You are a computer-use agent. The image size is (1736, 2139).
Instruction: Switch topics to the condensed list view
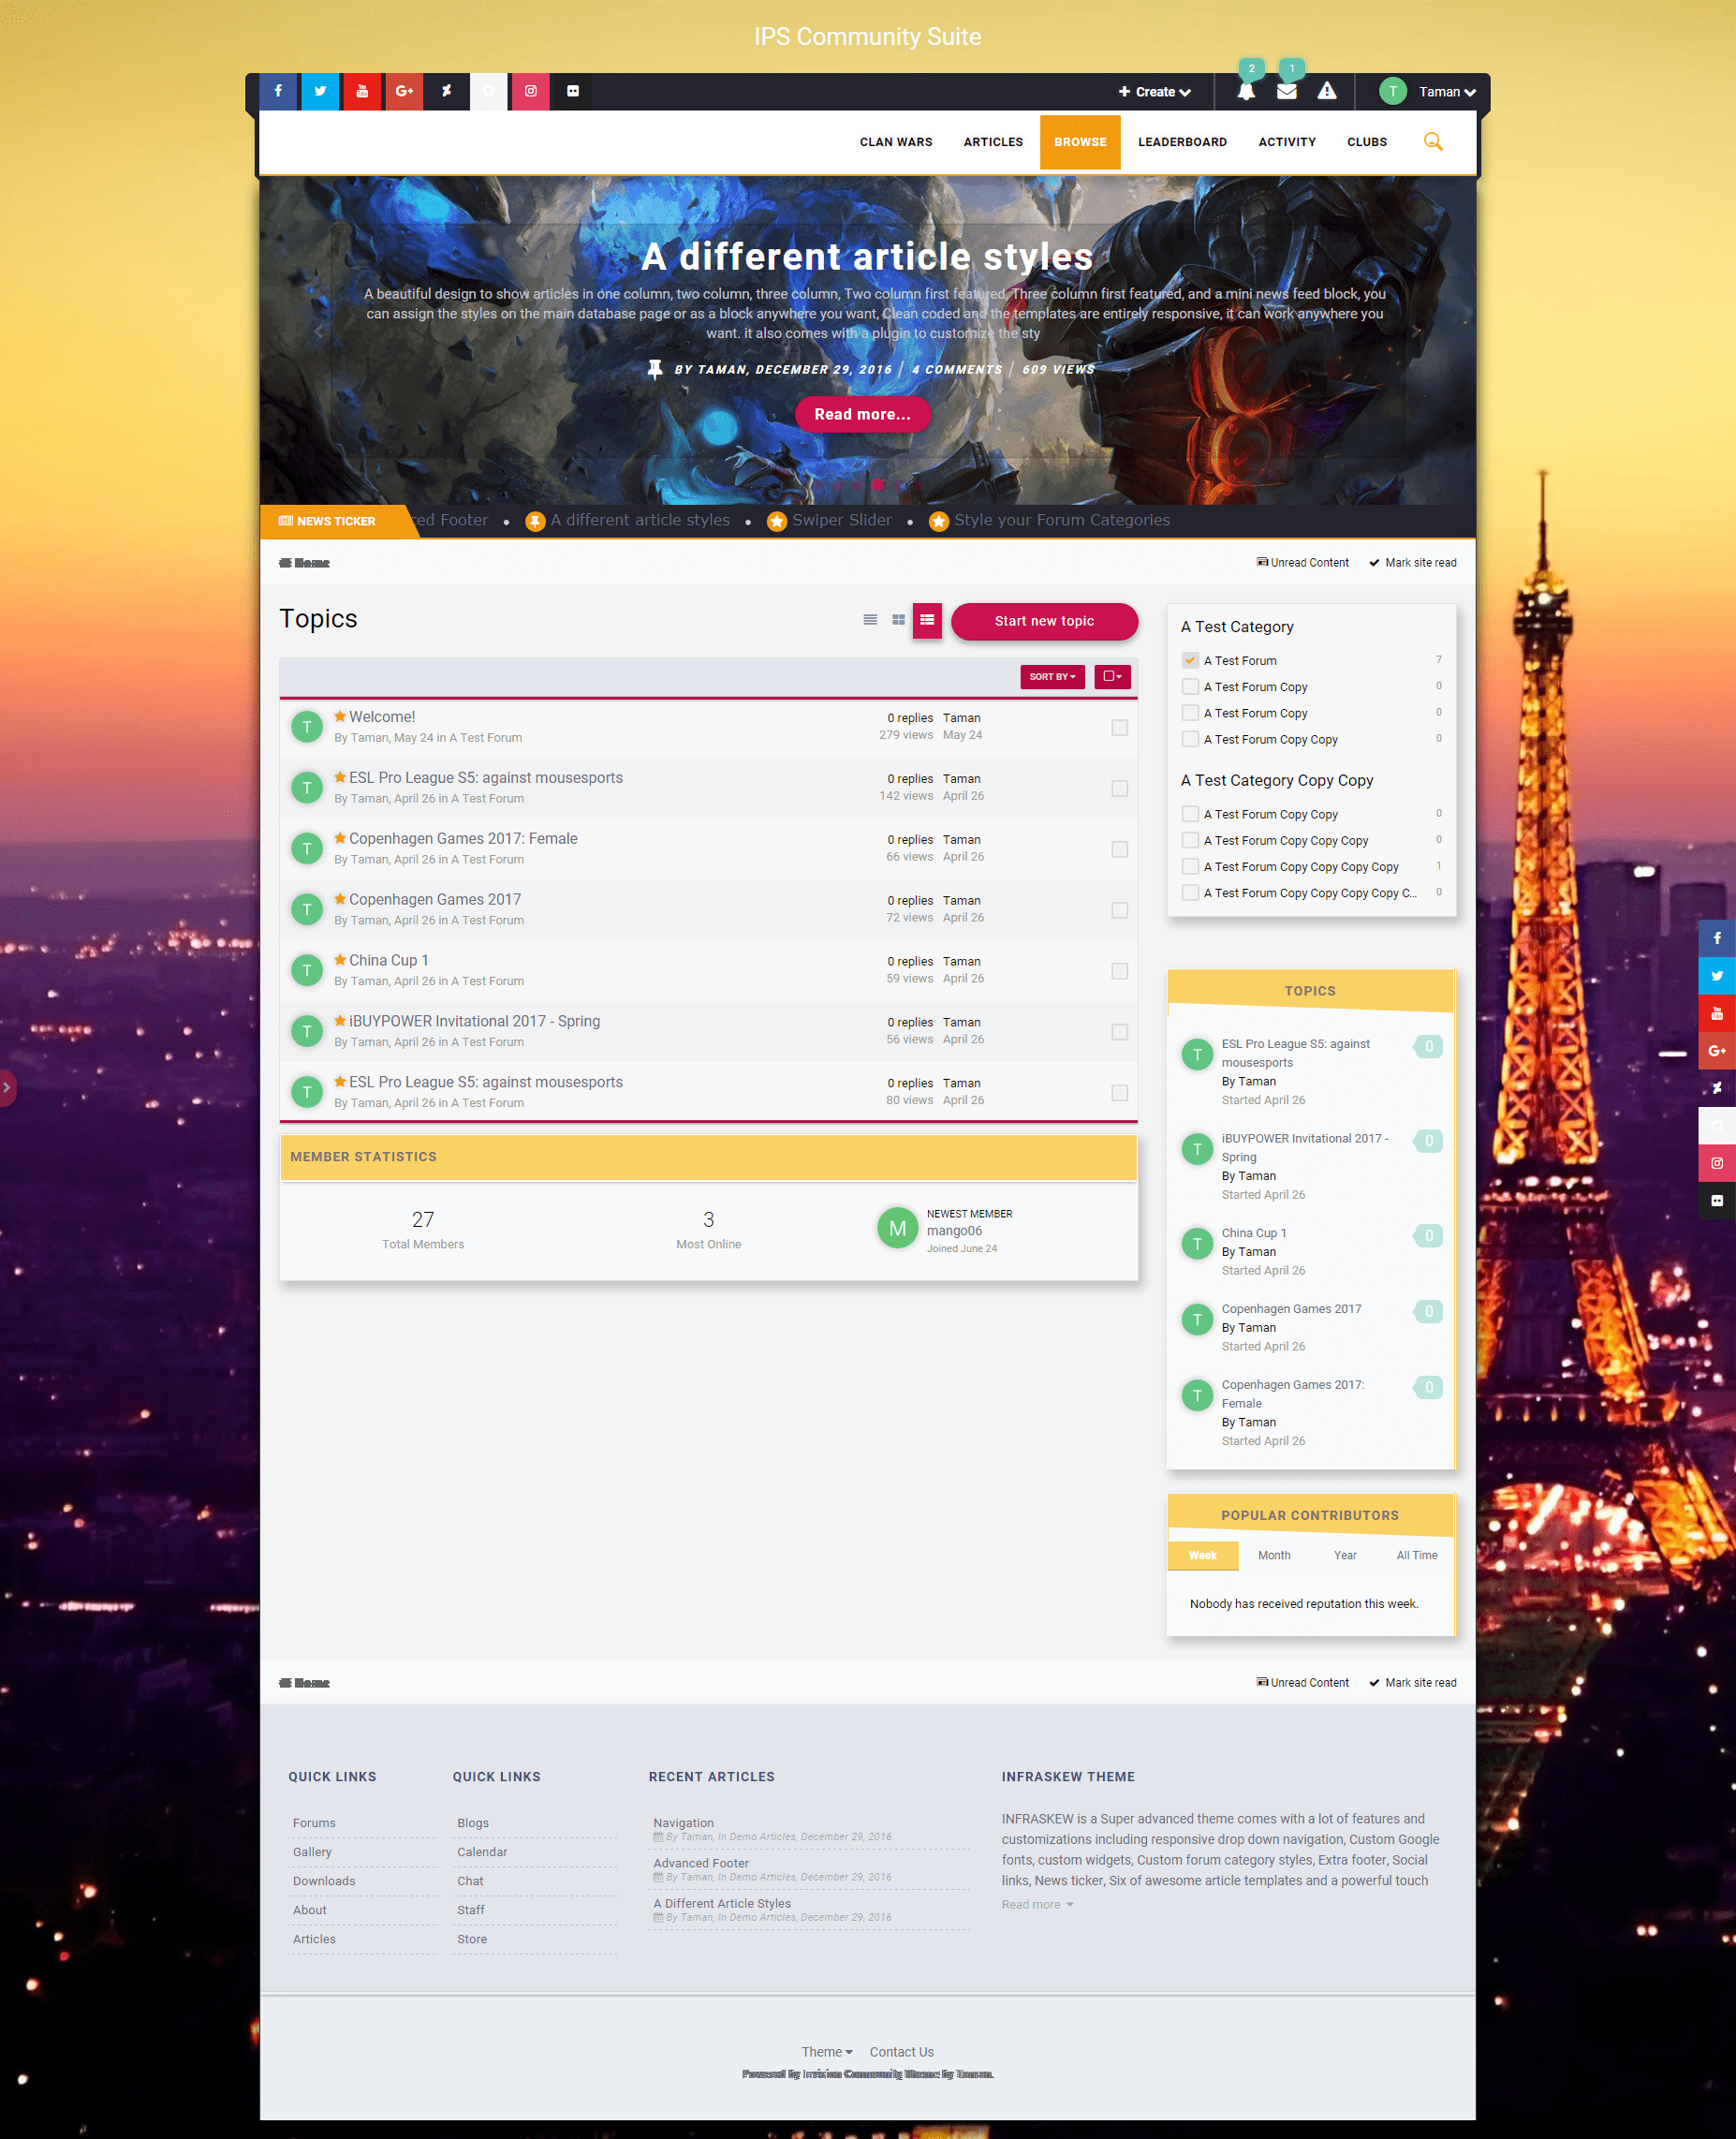(x=870, y=620)
